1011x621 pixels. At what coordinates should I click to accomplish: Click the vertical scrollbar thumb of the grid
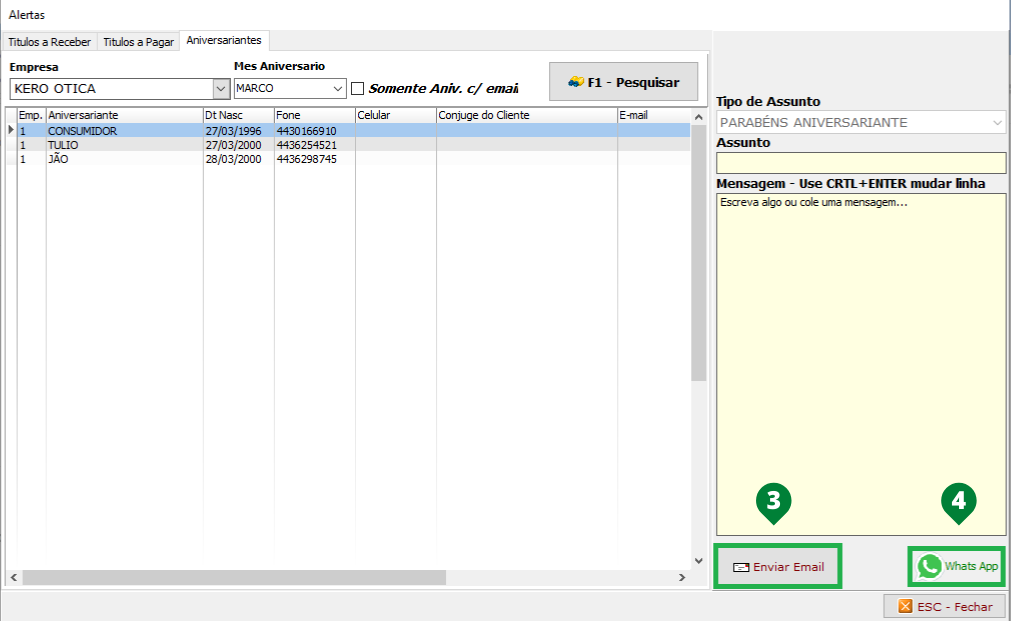tap(698, 253)
